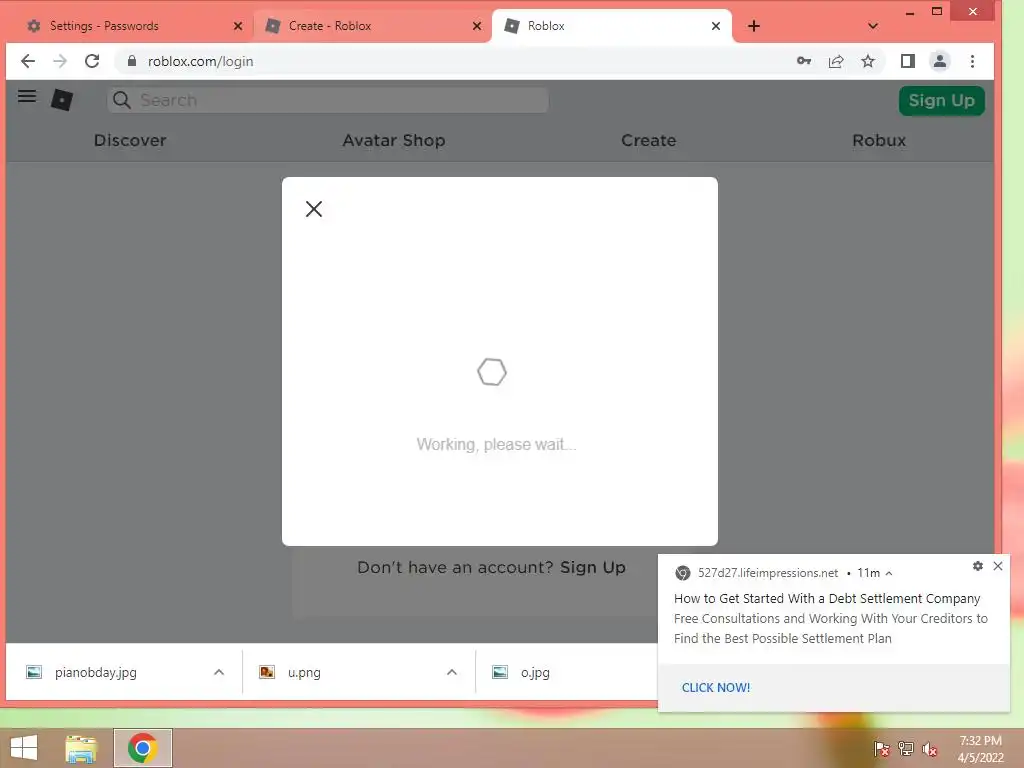Click the Sign Up link below dialog

593,568
